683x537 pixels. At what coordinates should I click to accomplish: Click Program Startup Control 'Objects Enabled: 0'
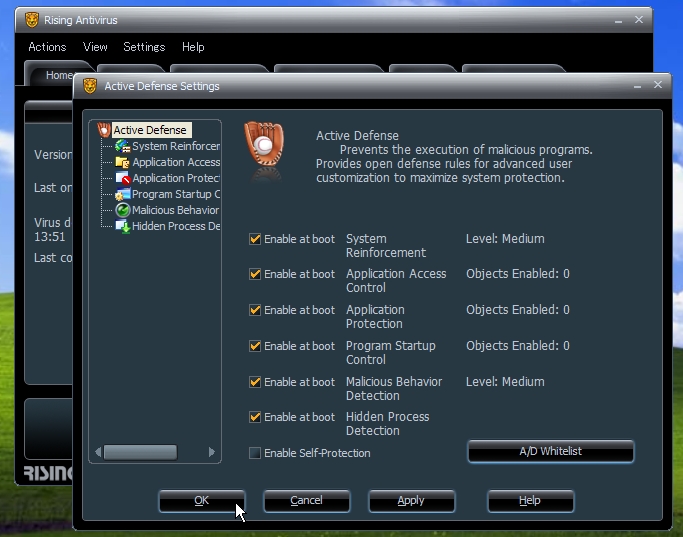pyautogui.click(x=518, y=346)
